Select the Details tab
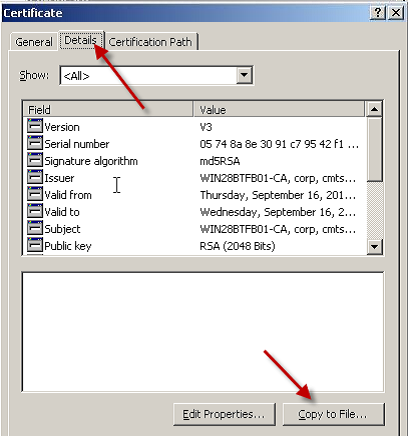The width and height of the screenshot is (408, 436). tap(81, 40)
